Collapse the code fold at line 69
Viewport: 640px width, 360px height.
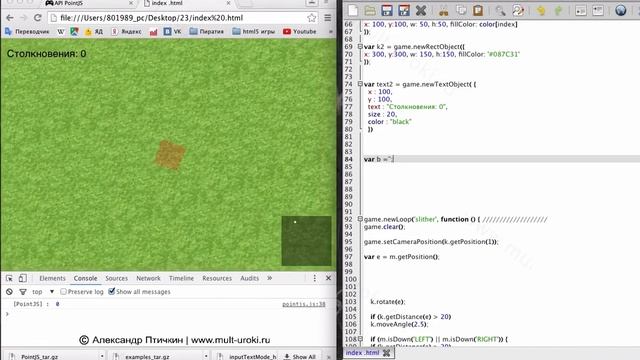tap(360, 47)
